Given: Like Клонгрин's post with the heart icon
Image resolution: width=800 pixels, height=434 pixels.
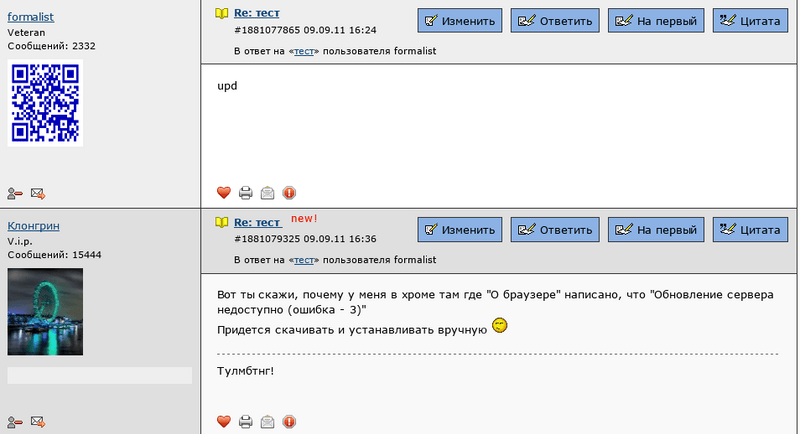Looking at the screenshot, I should [x=224, y=421].
